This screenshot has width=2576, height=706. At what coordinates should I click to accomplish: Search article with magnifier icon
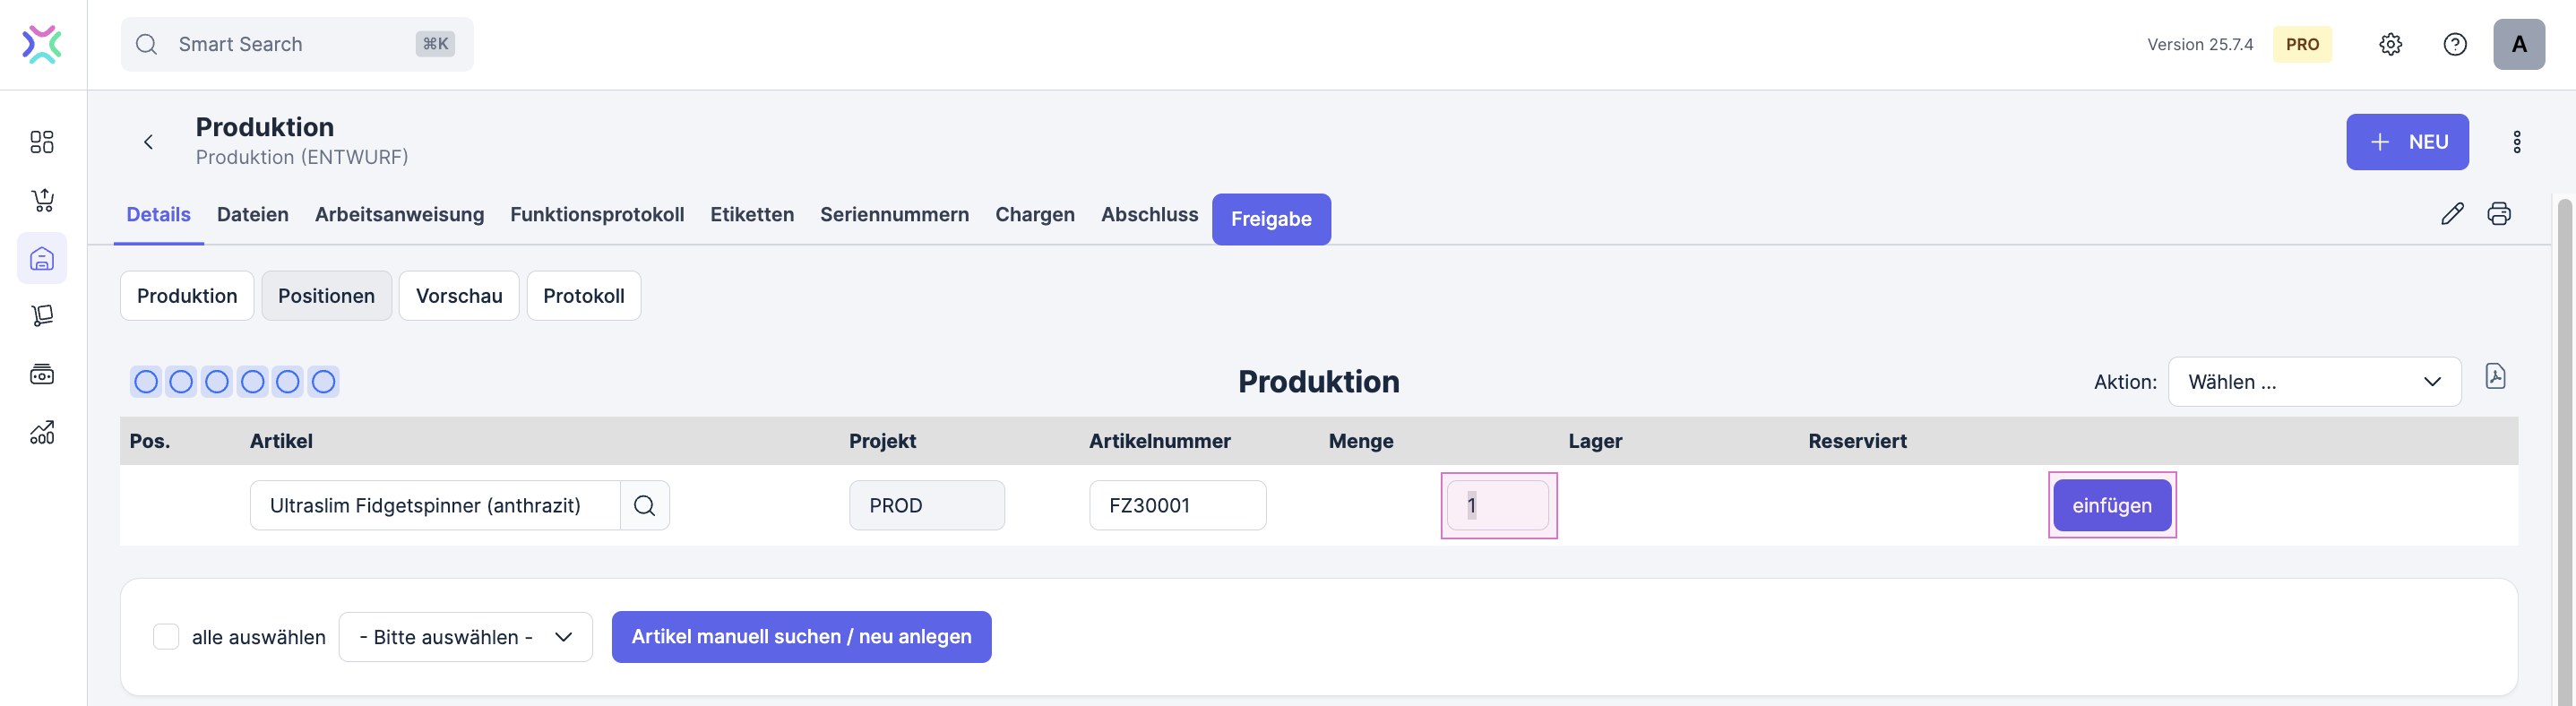pyautogui.click(x=644, y=505)
